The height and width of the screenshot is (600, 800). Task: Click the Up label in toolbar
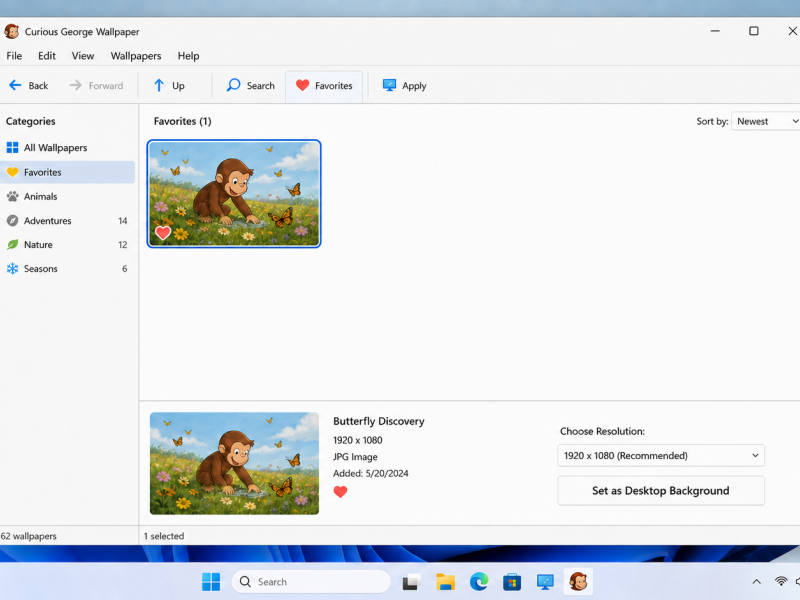click(x=178, y=86)
